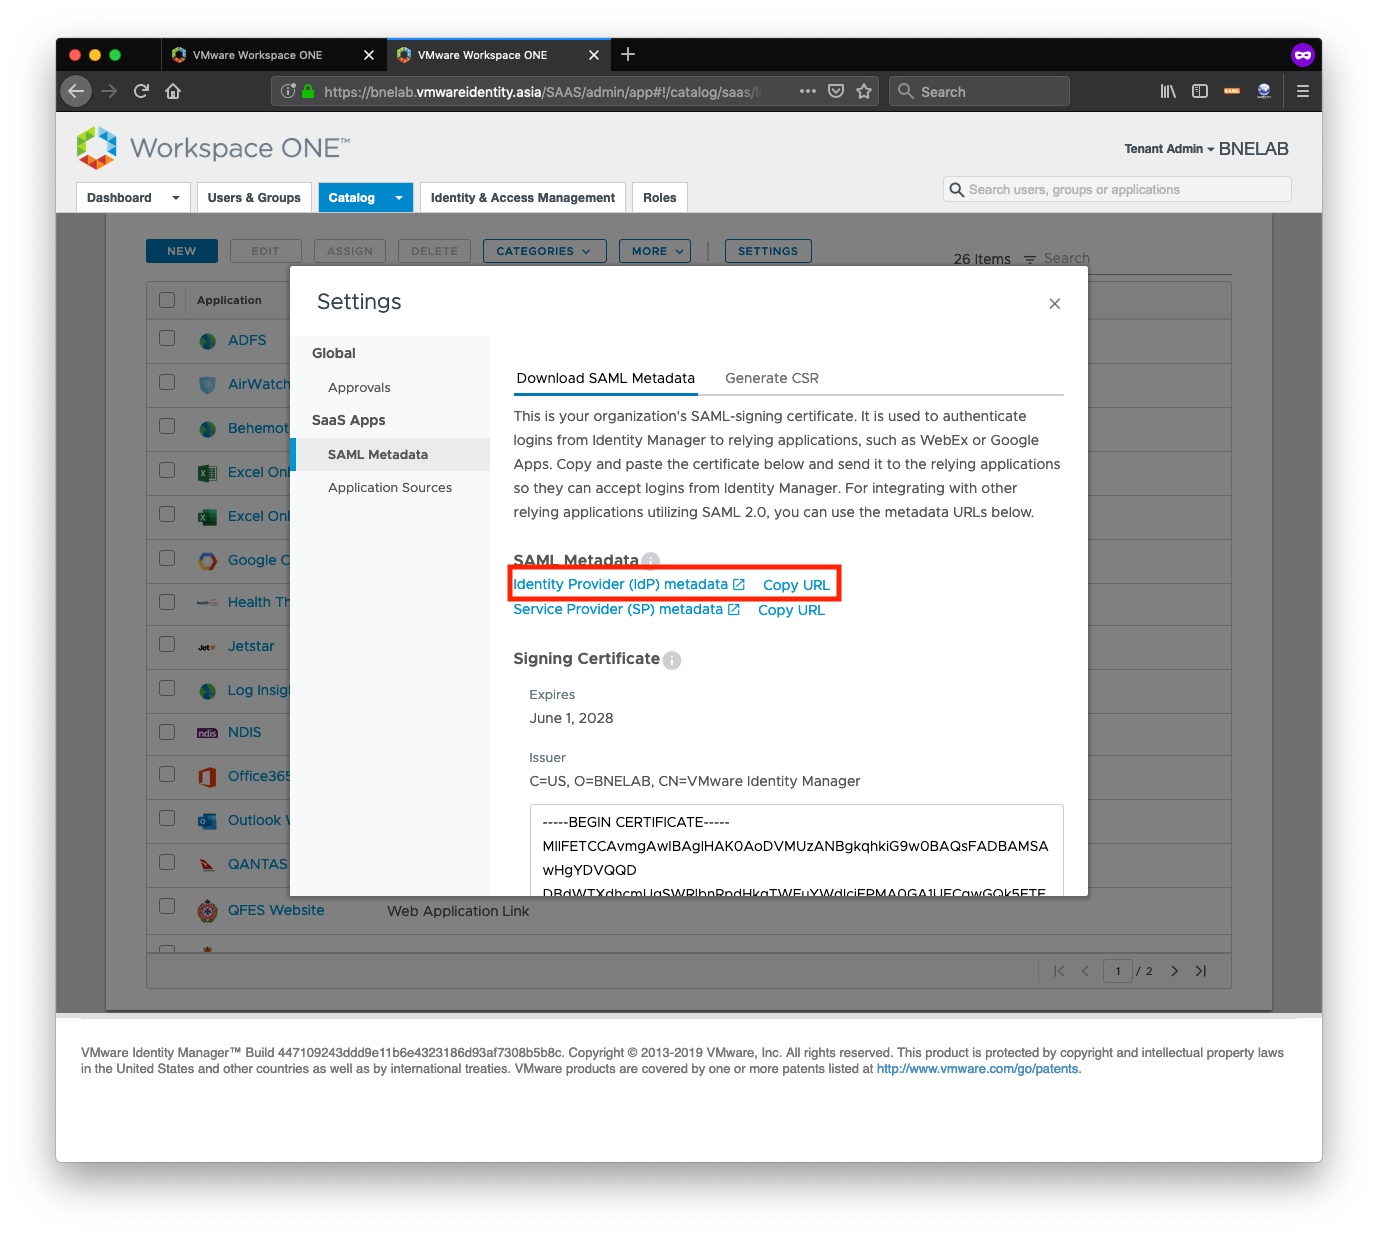
Task: Open Service Provider (SP) metadata link
Action: pyautogui.click(x=626, y=610)
